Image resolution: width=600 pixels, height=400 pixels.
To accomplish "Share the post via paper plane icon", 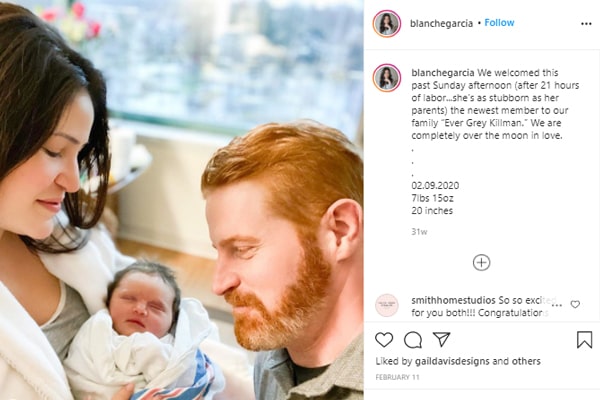I will tap(441, 339).
